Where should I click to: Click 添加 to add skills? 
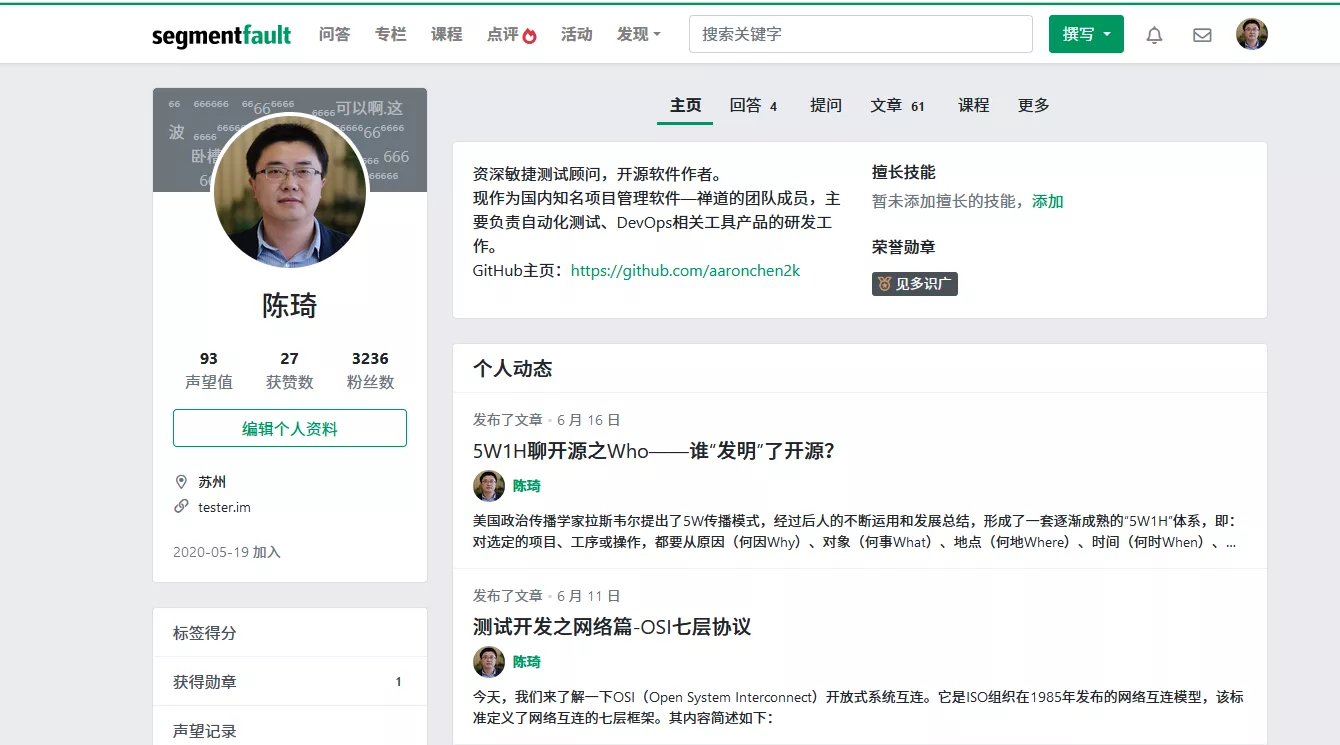[1047, 201]
